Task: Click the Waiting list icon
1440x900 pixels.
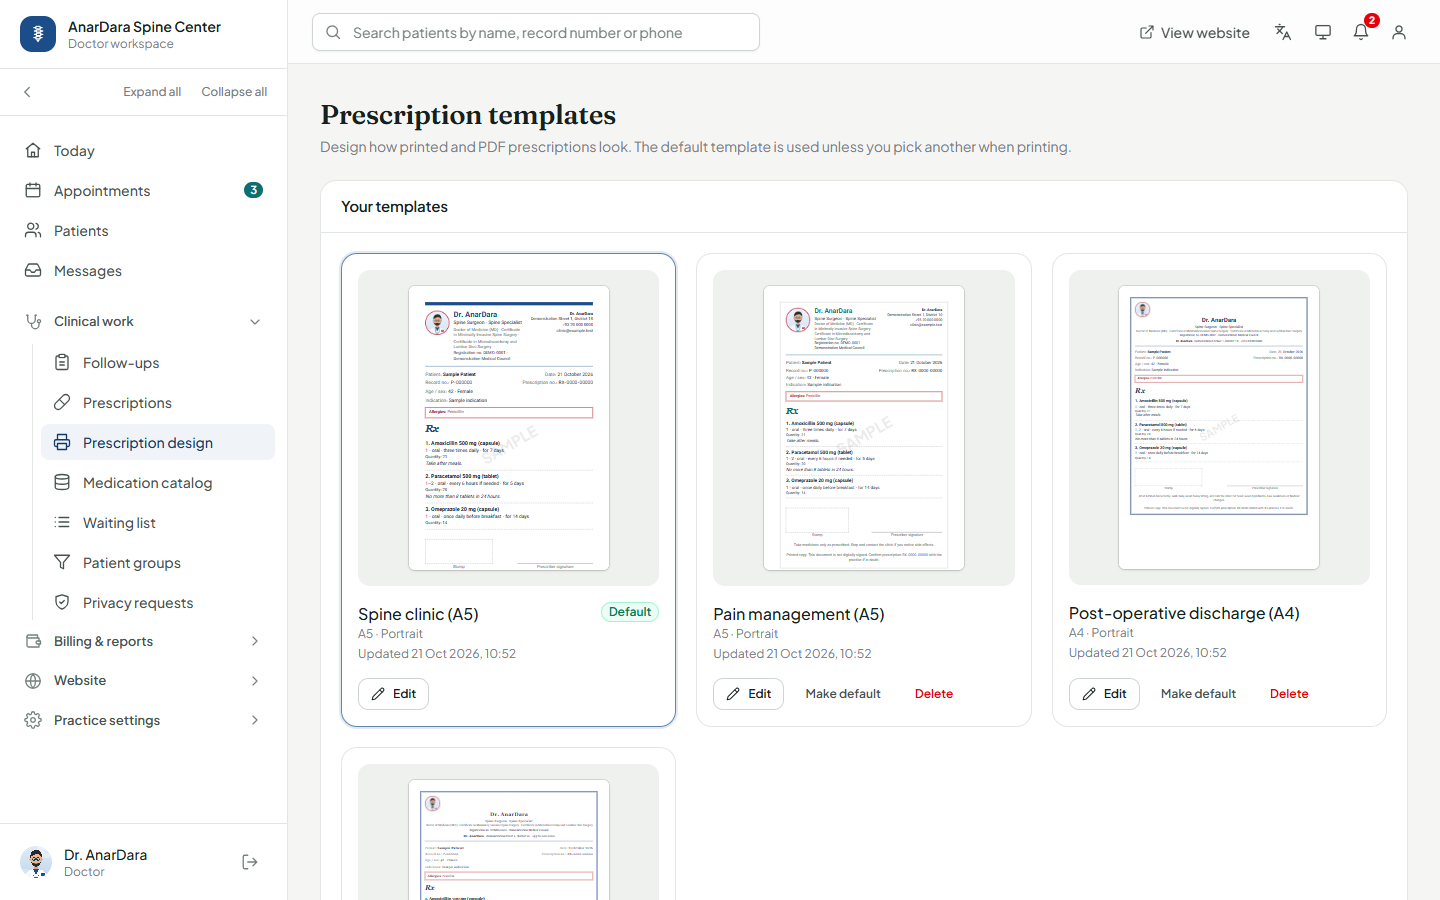Action: (62, 523)
